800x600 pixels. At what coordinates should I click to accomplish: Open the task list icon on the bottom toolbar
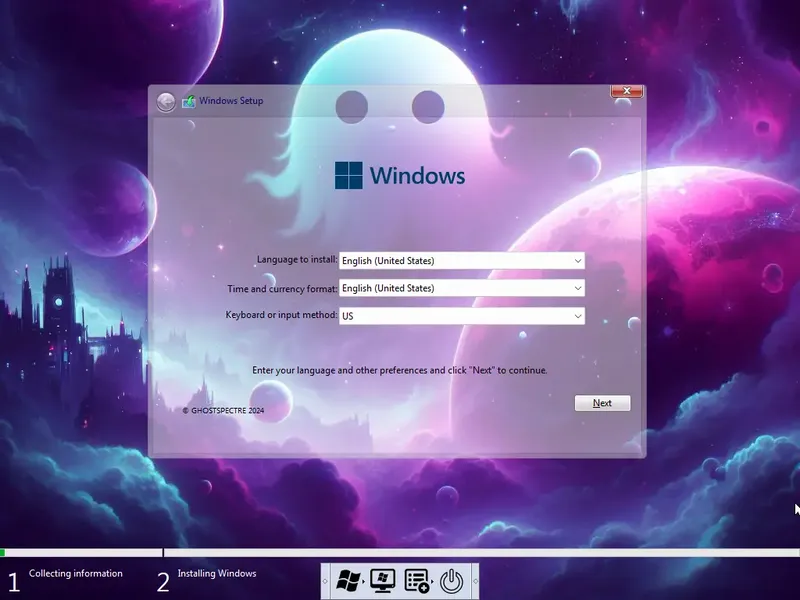click(415, 580)
